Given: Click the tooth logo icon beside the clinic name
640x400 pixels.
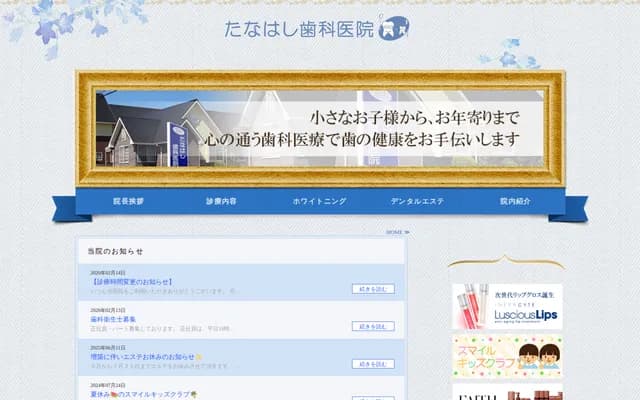Looking at the screenshot, I should tap(393, 28).
